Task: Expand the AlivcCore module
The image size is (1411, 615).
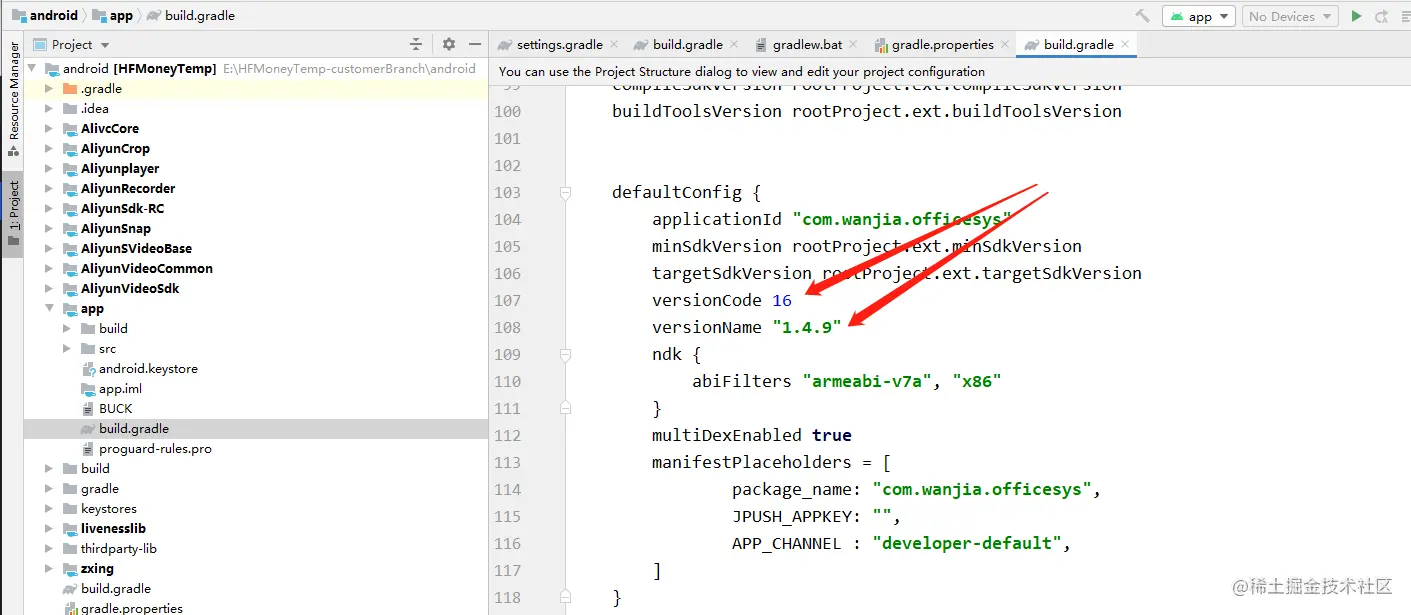Action: [51, 128]
